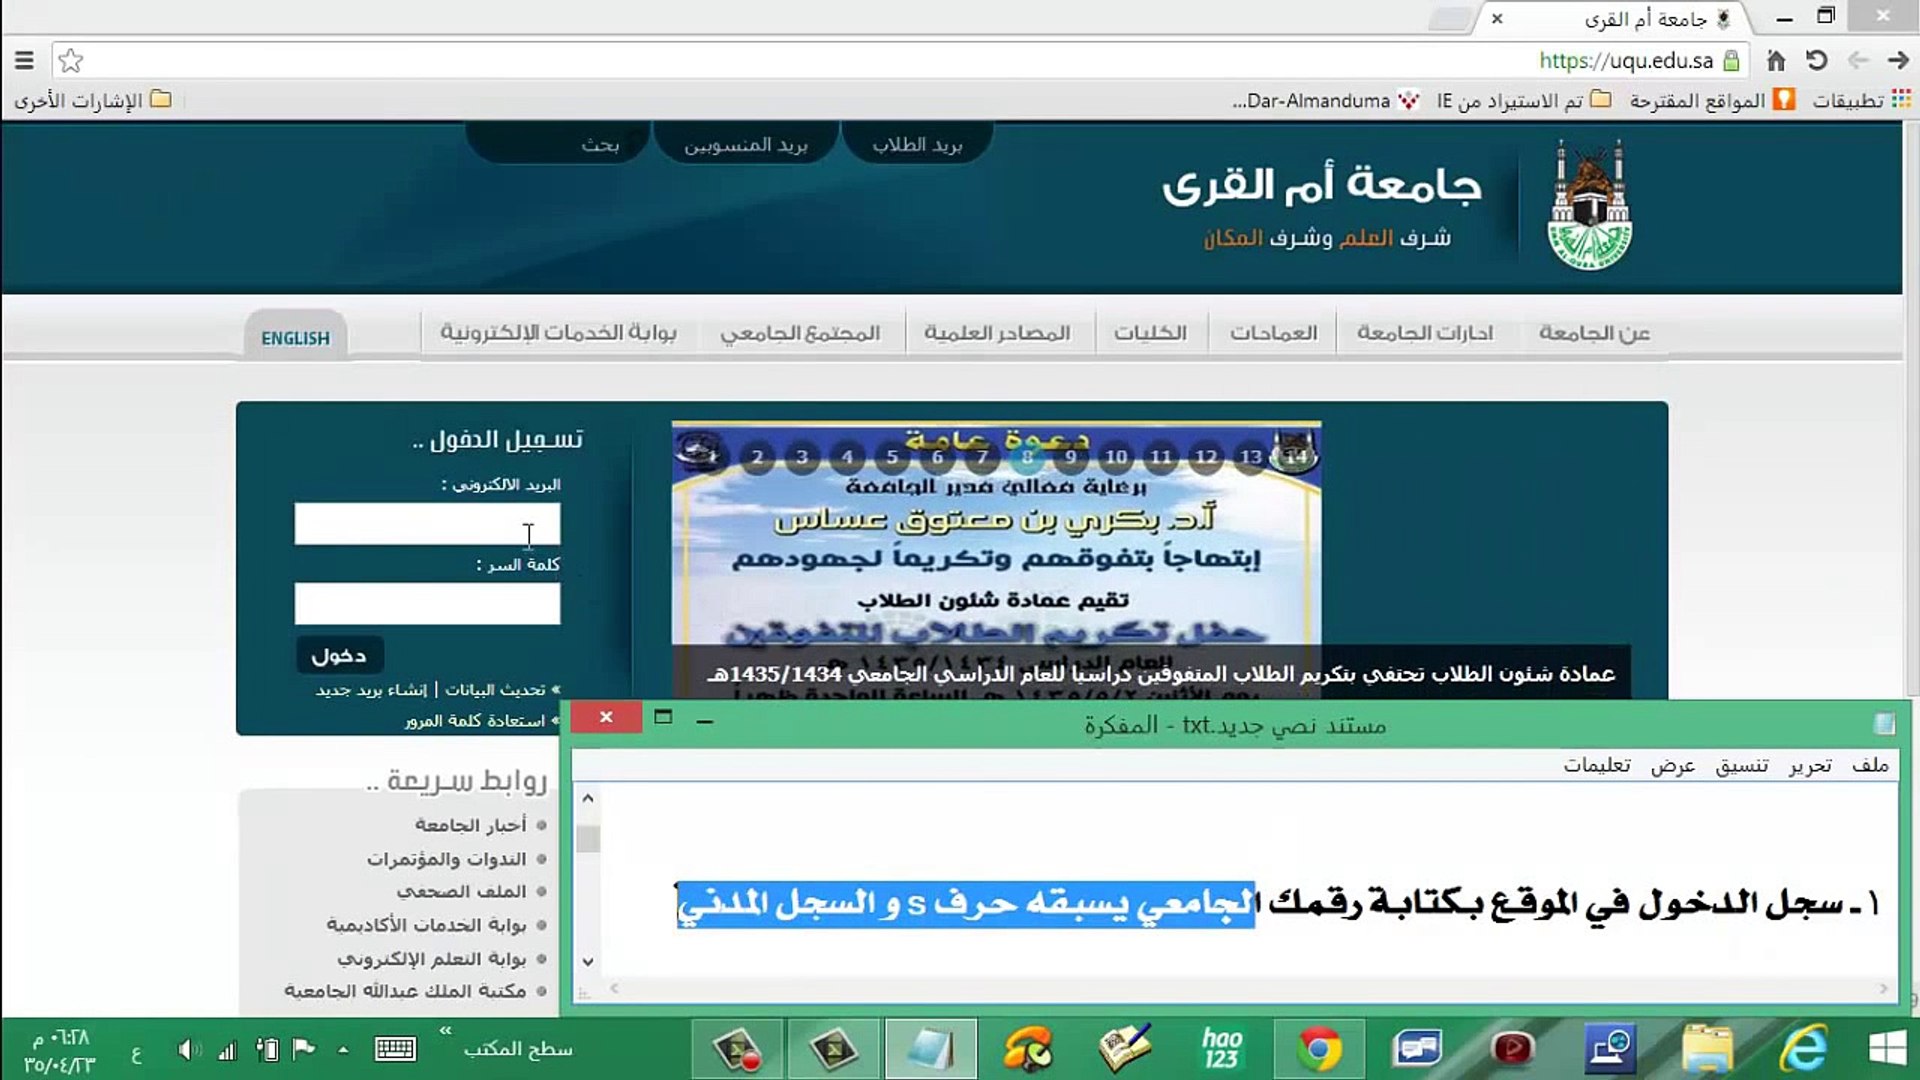Open hao123 taskbar shortcut
Image resolution: width=1920 pixels, height=1080 pixels.
pyautogui.click(x=1221, y=1049)
